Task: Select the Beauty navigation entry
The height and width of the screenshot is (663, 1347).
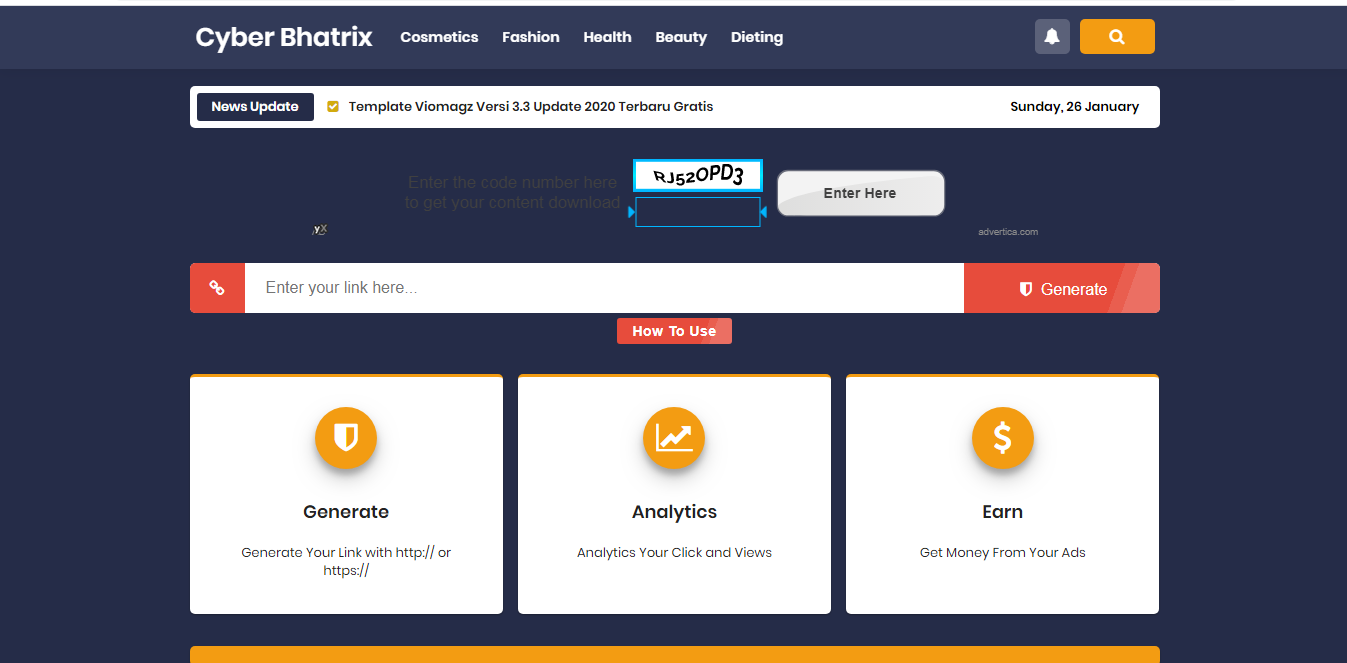Action: 681,37
